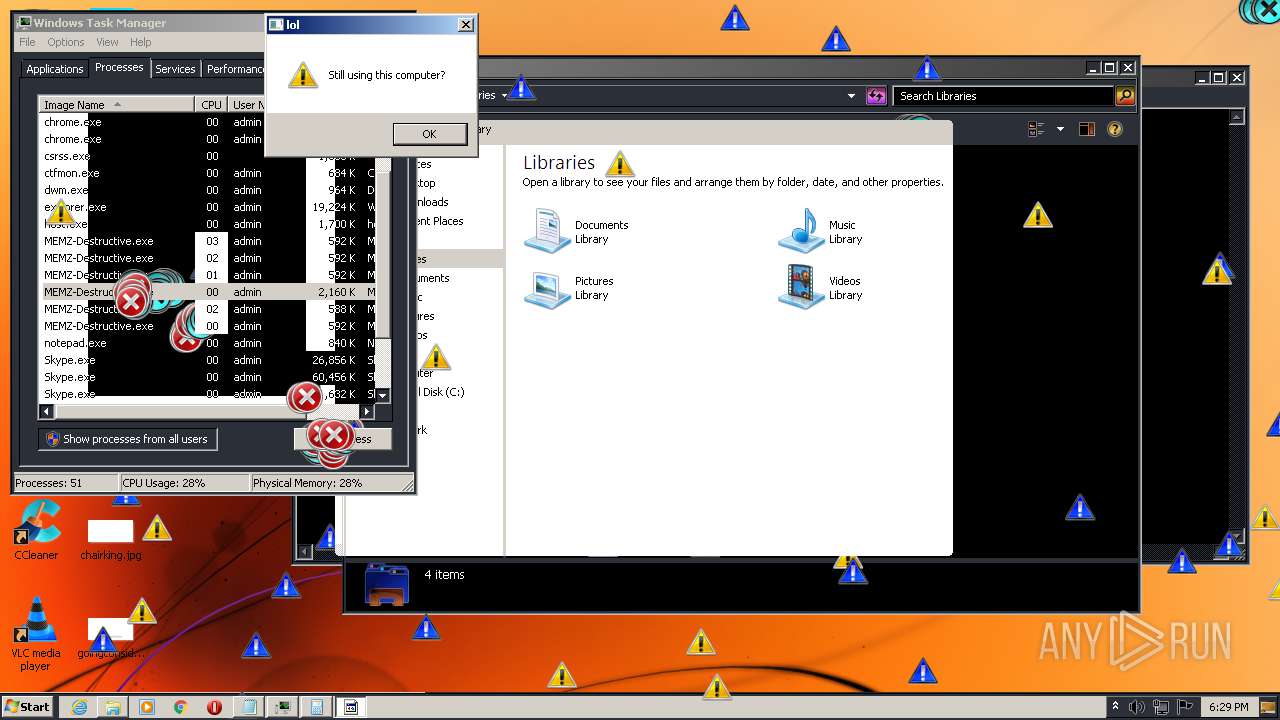The height and width of the screenshot is (720, 1280).
Task: Open Explorer address bar history dropdown
Action: tap(851, 96)
